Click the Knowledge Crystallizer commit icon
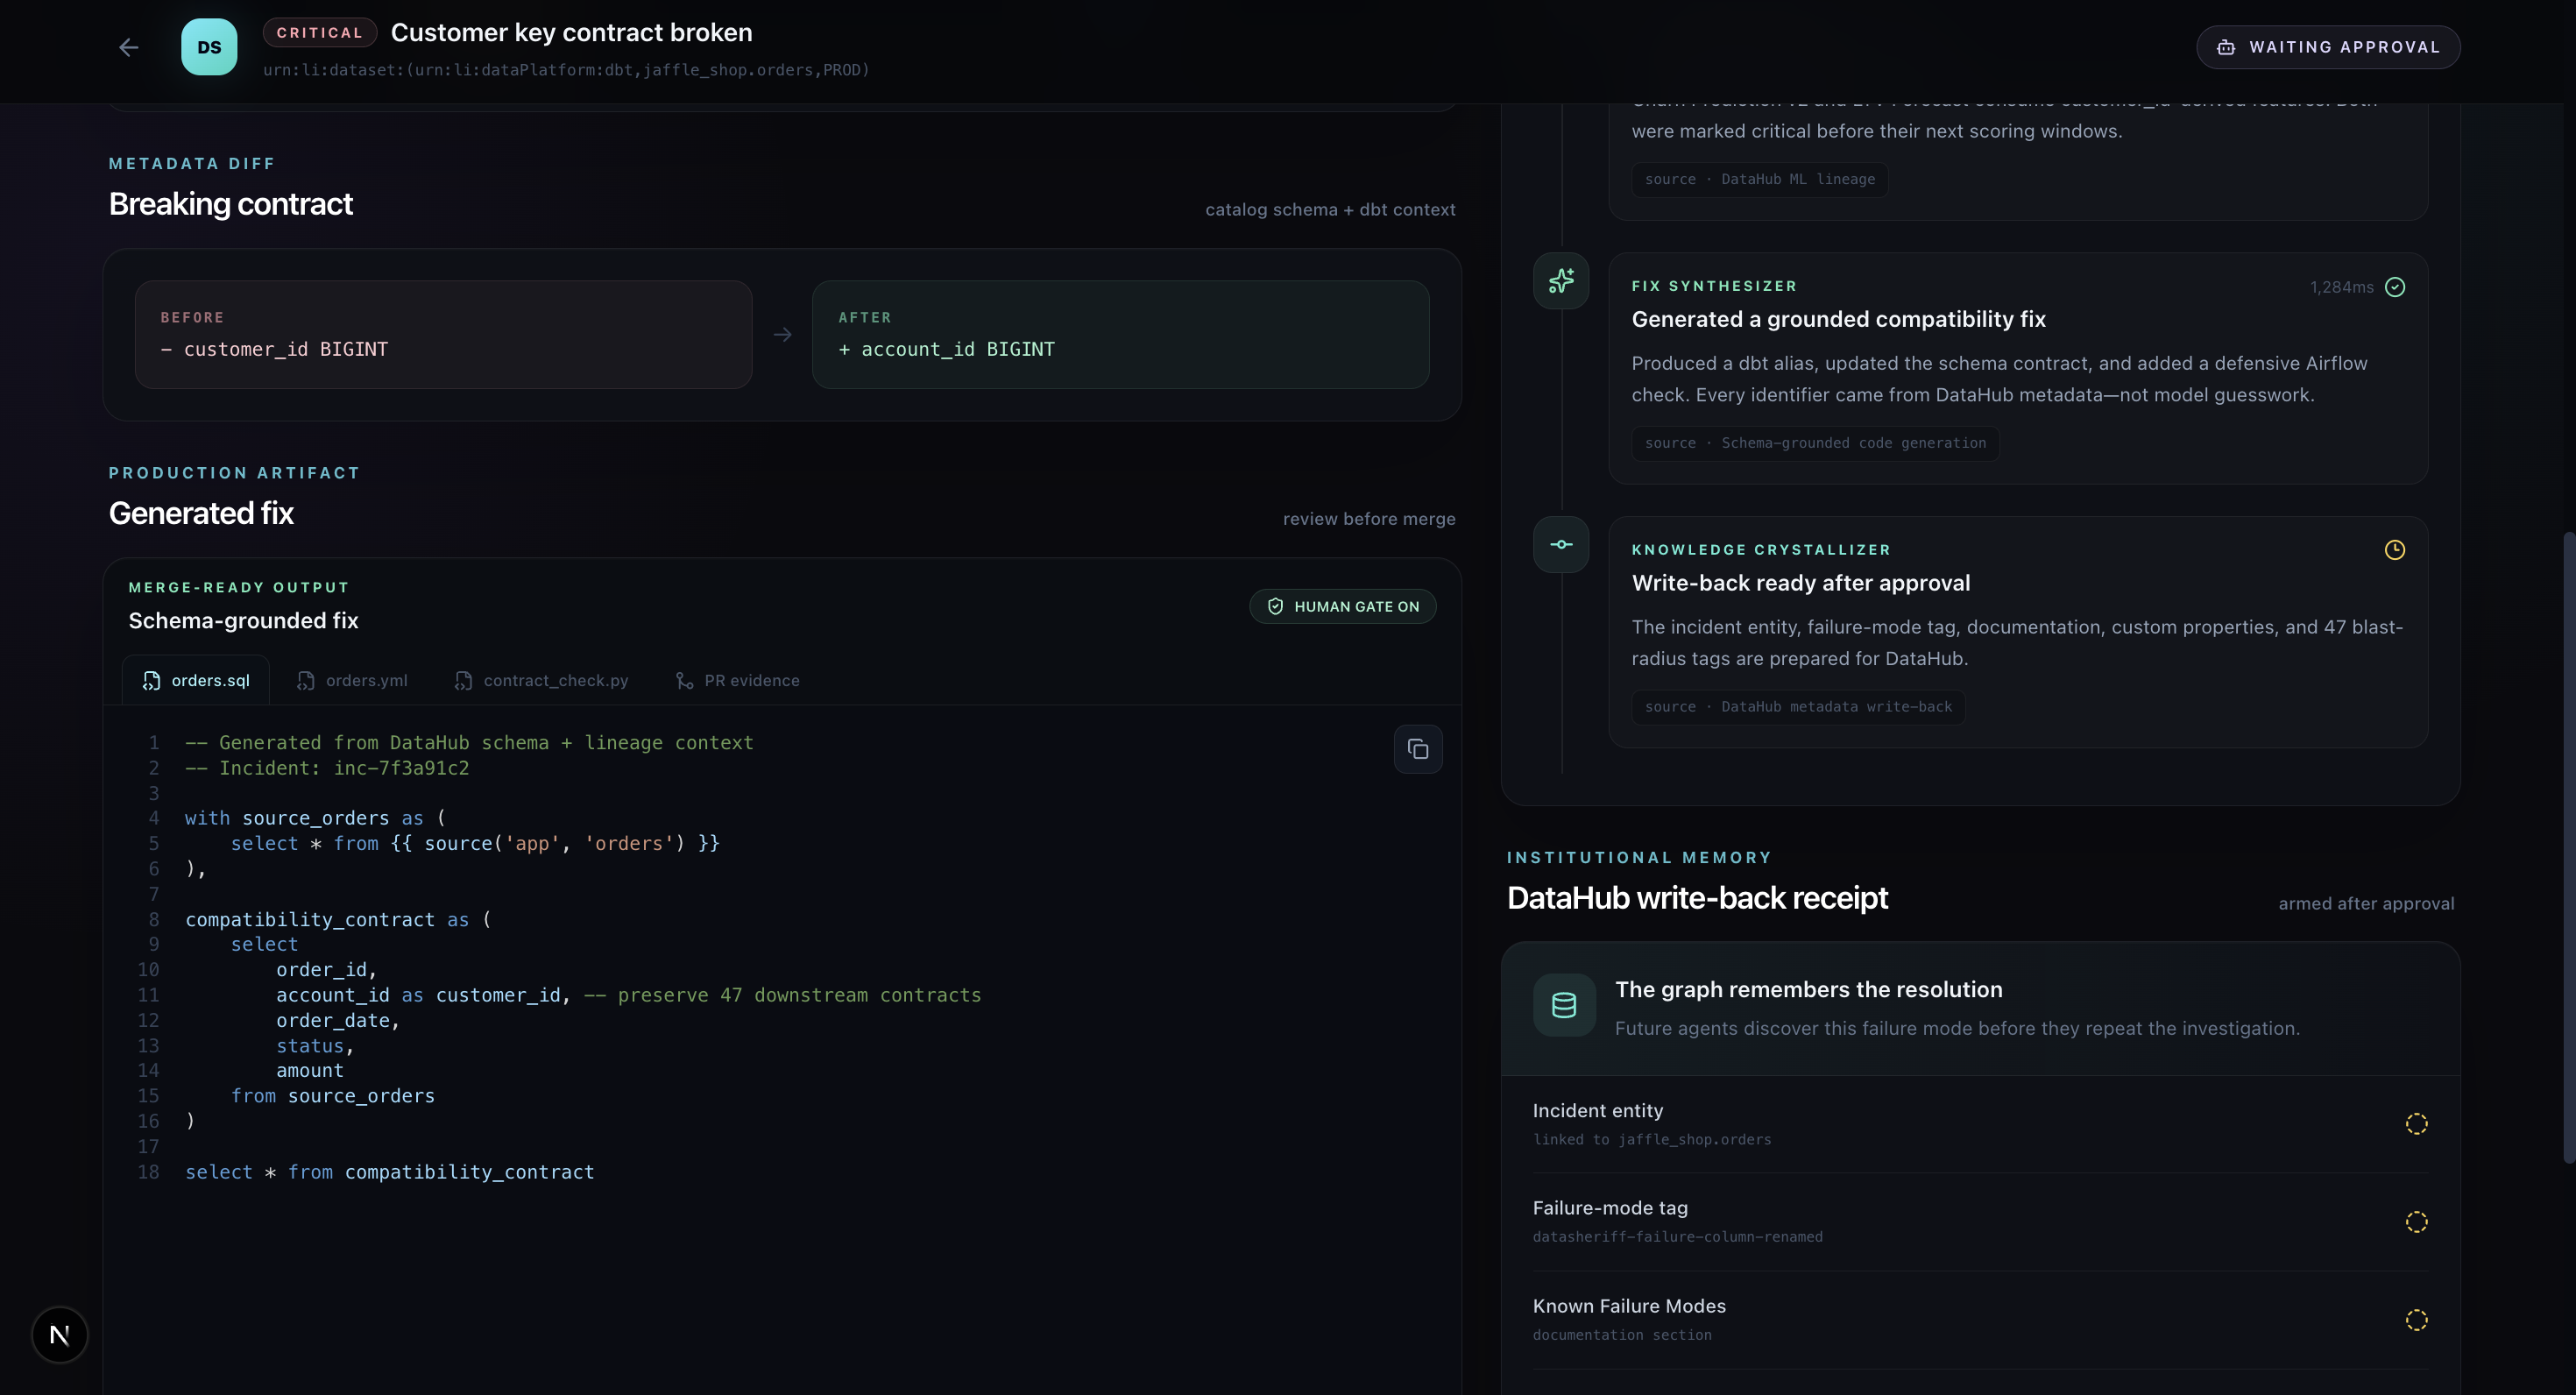Image resolution: width=2576 pixels, height=1395 pixels. 1561,545
